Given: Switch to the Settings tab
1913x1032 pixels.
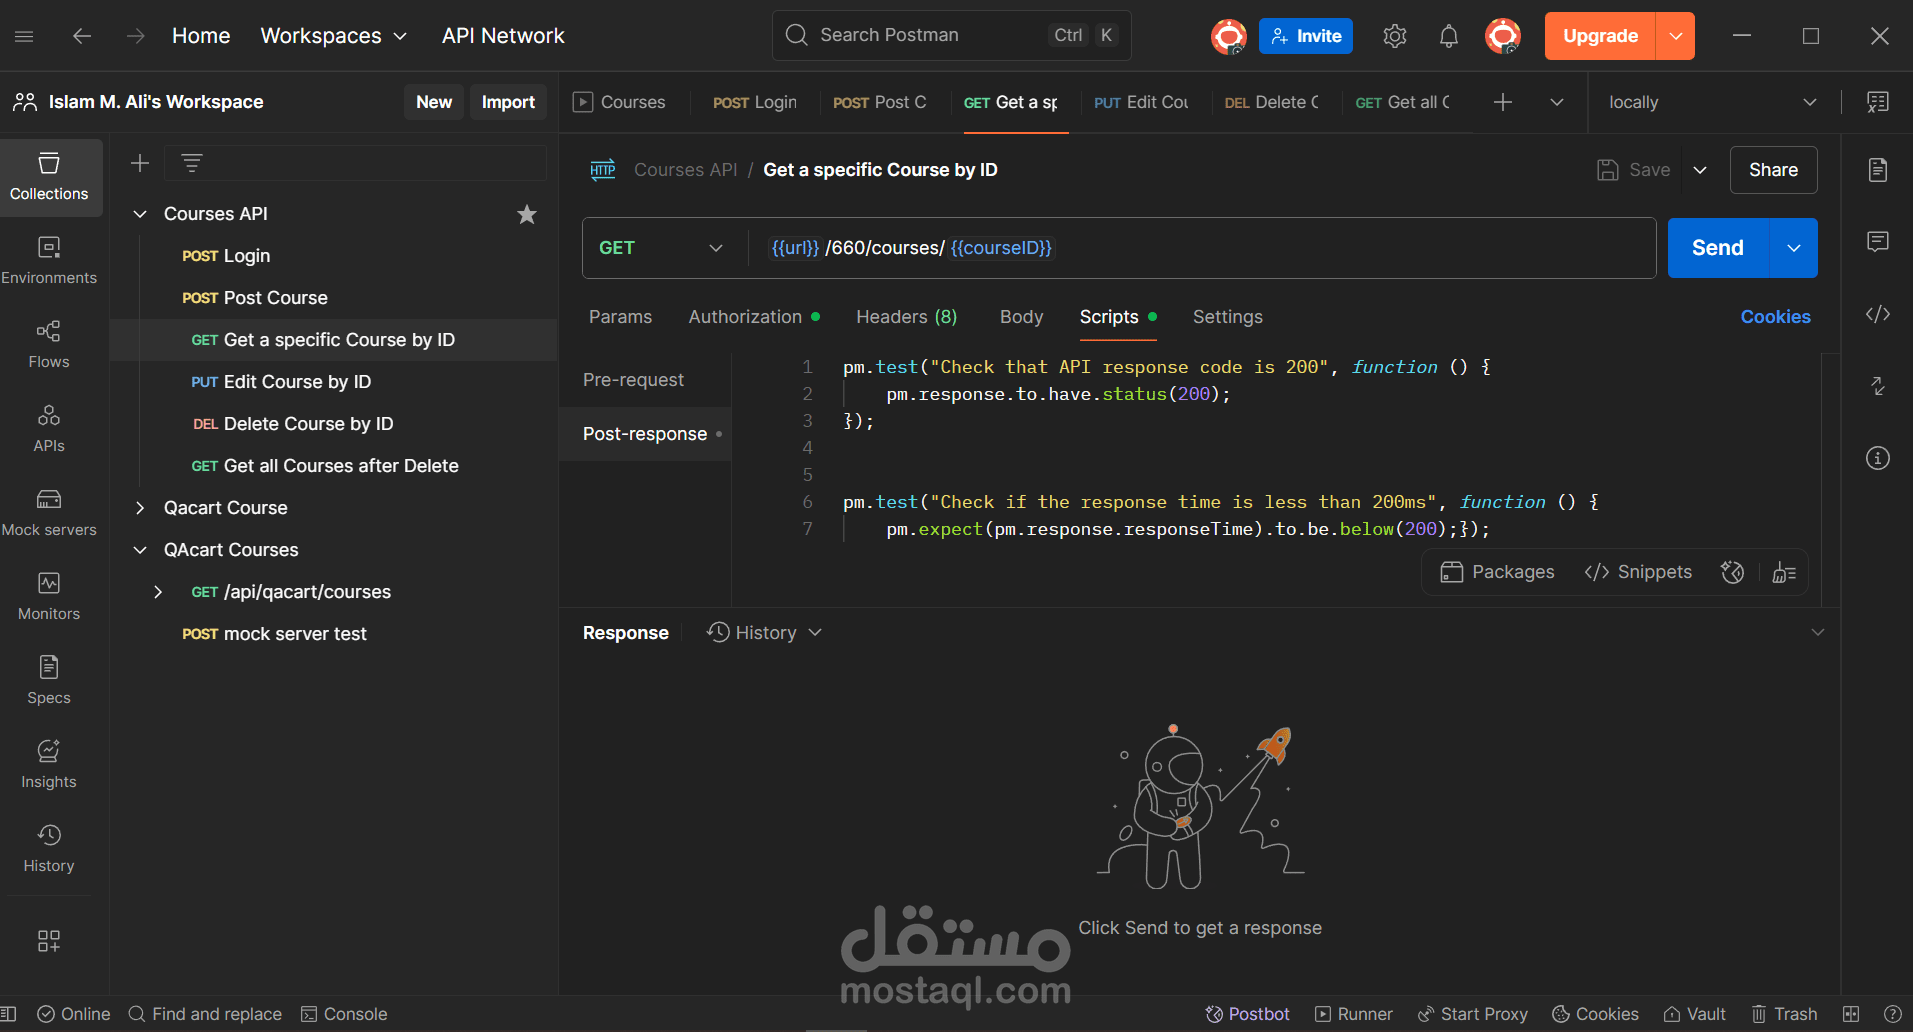Looking at the screenshot, I should (x=1227, y=317).
